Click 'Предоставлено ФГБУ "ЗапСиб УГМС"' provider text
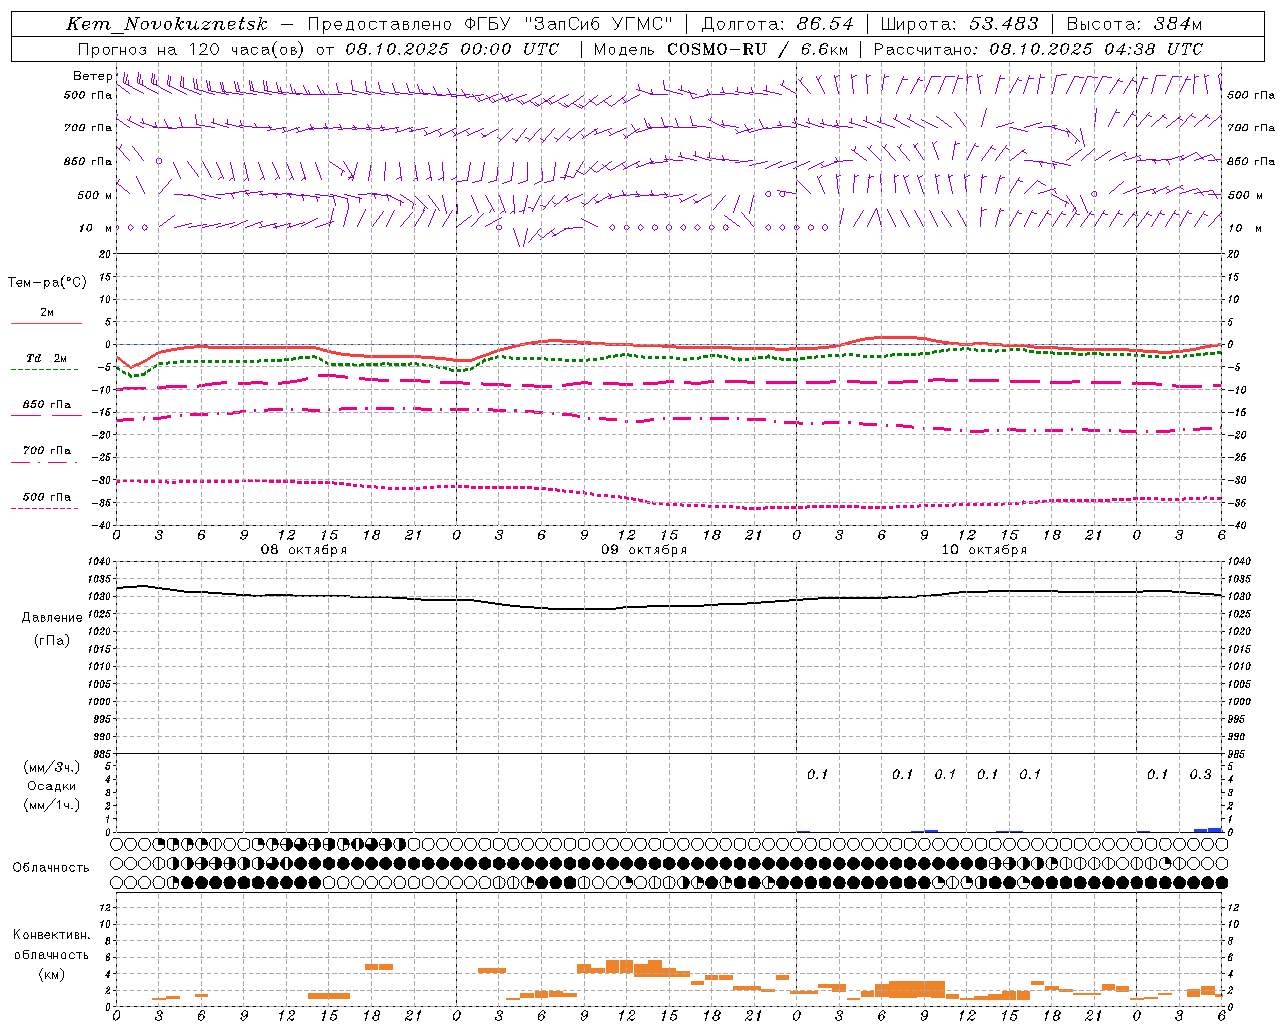The height and width of the screenshot is (1024, 1280). click(x=490, y=24)
